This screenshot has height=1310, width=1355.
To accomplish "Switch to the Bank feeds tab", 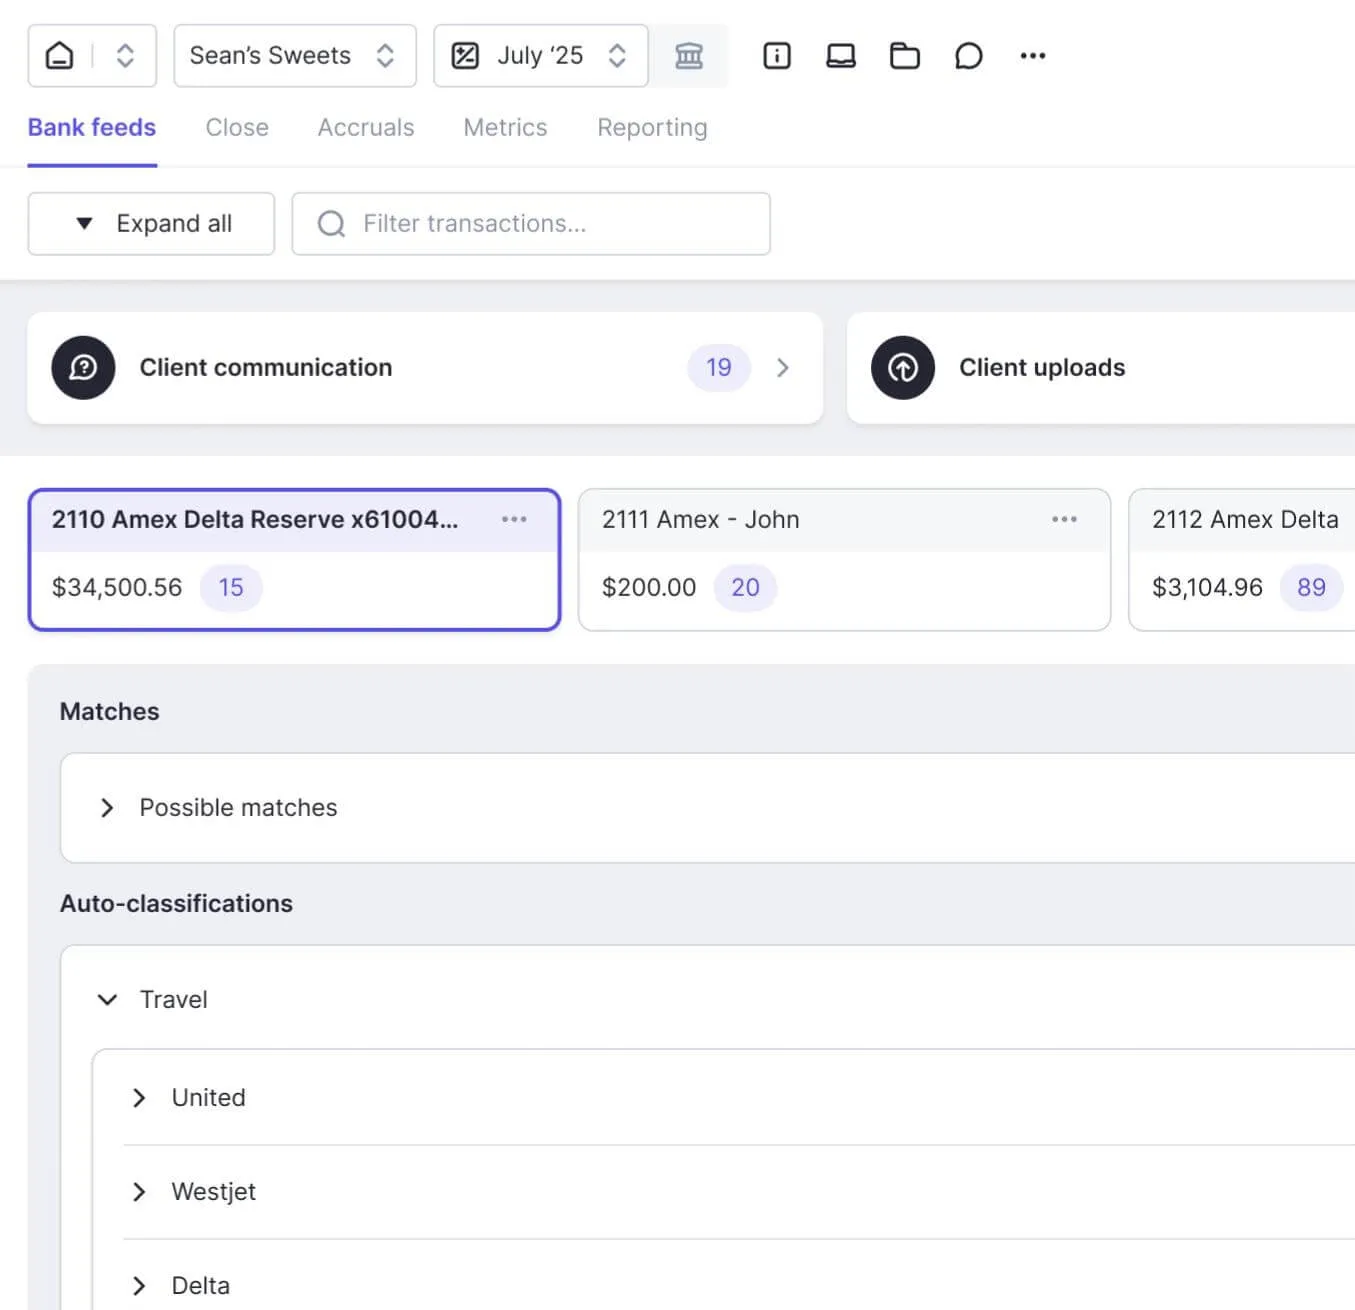I will [92, 127].
